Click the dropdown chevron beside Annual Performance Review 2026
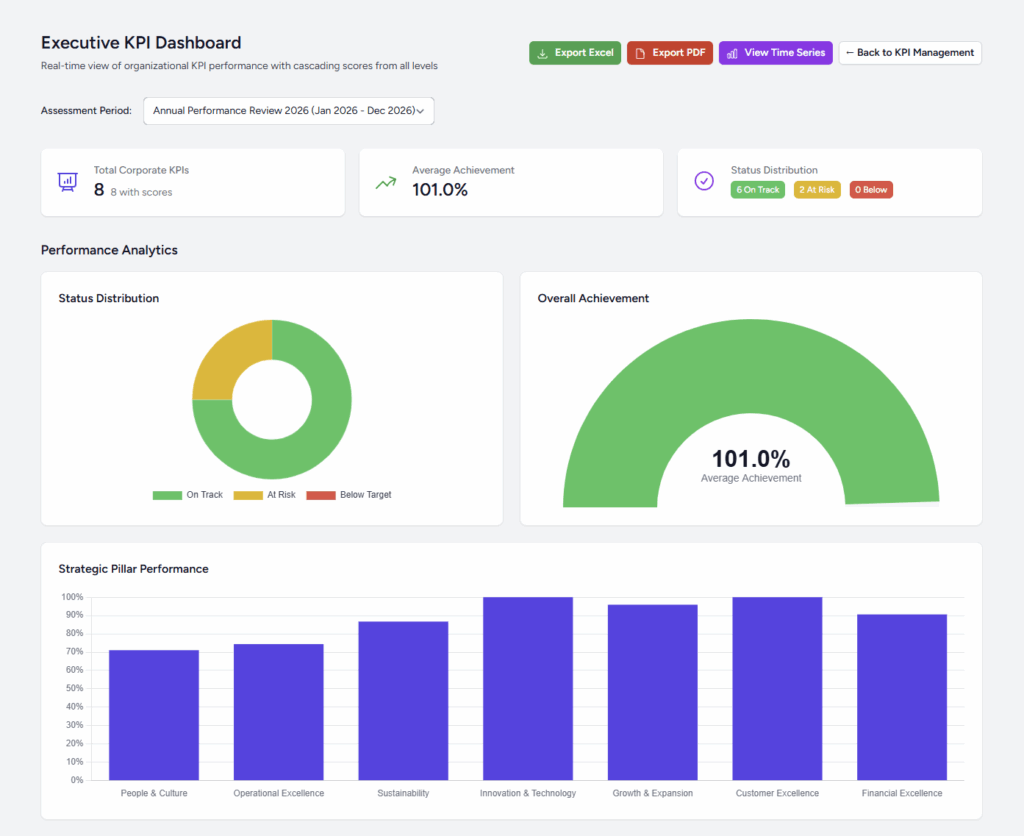This screenshot has width=1024, height=836. pyautogui.click(x=420, y=111)
